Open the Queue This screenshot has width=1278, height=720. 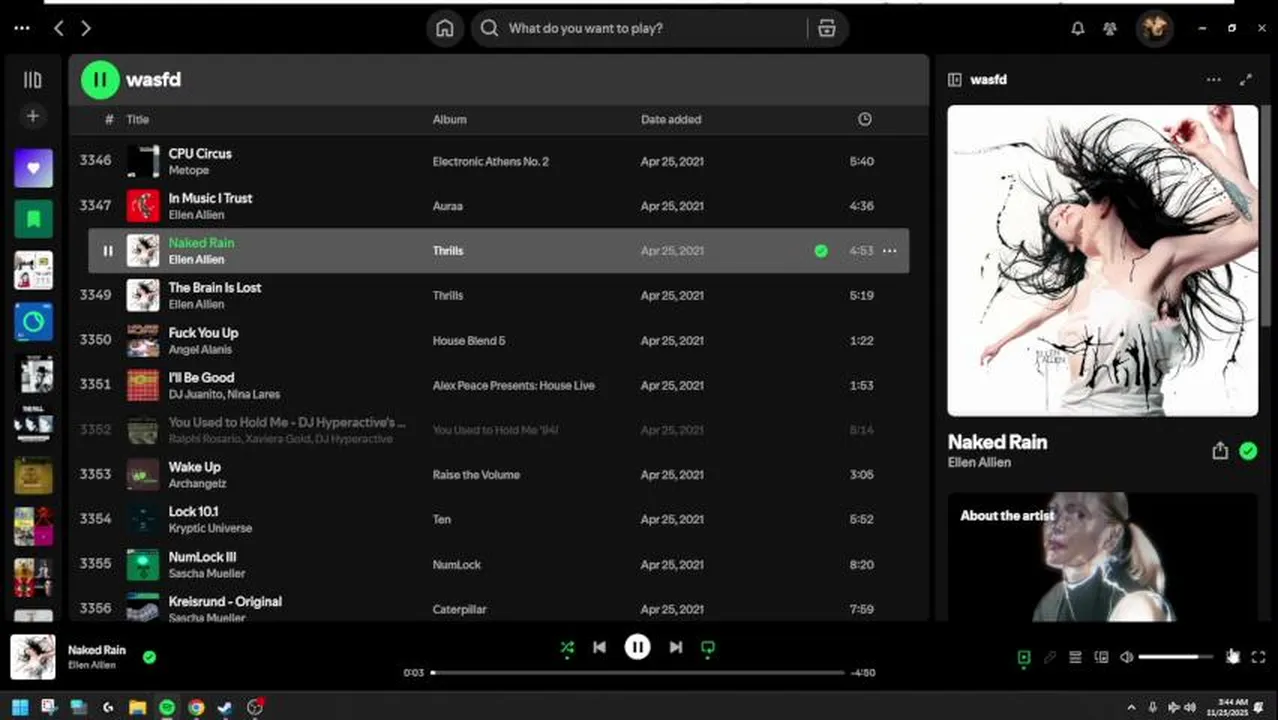click(x=1075, y=657)
